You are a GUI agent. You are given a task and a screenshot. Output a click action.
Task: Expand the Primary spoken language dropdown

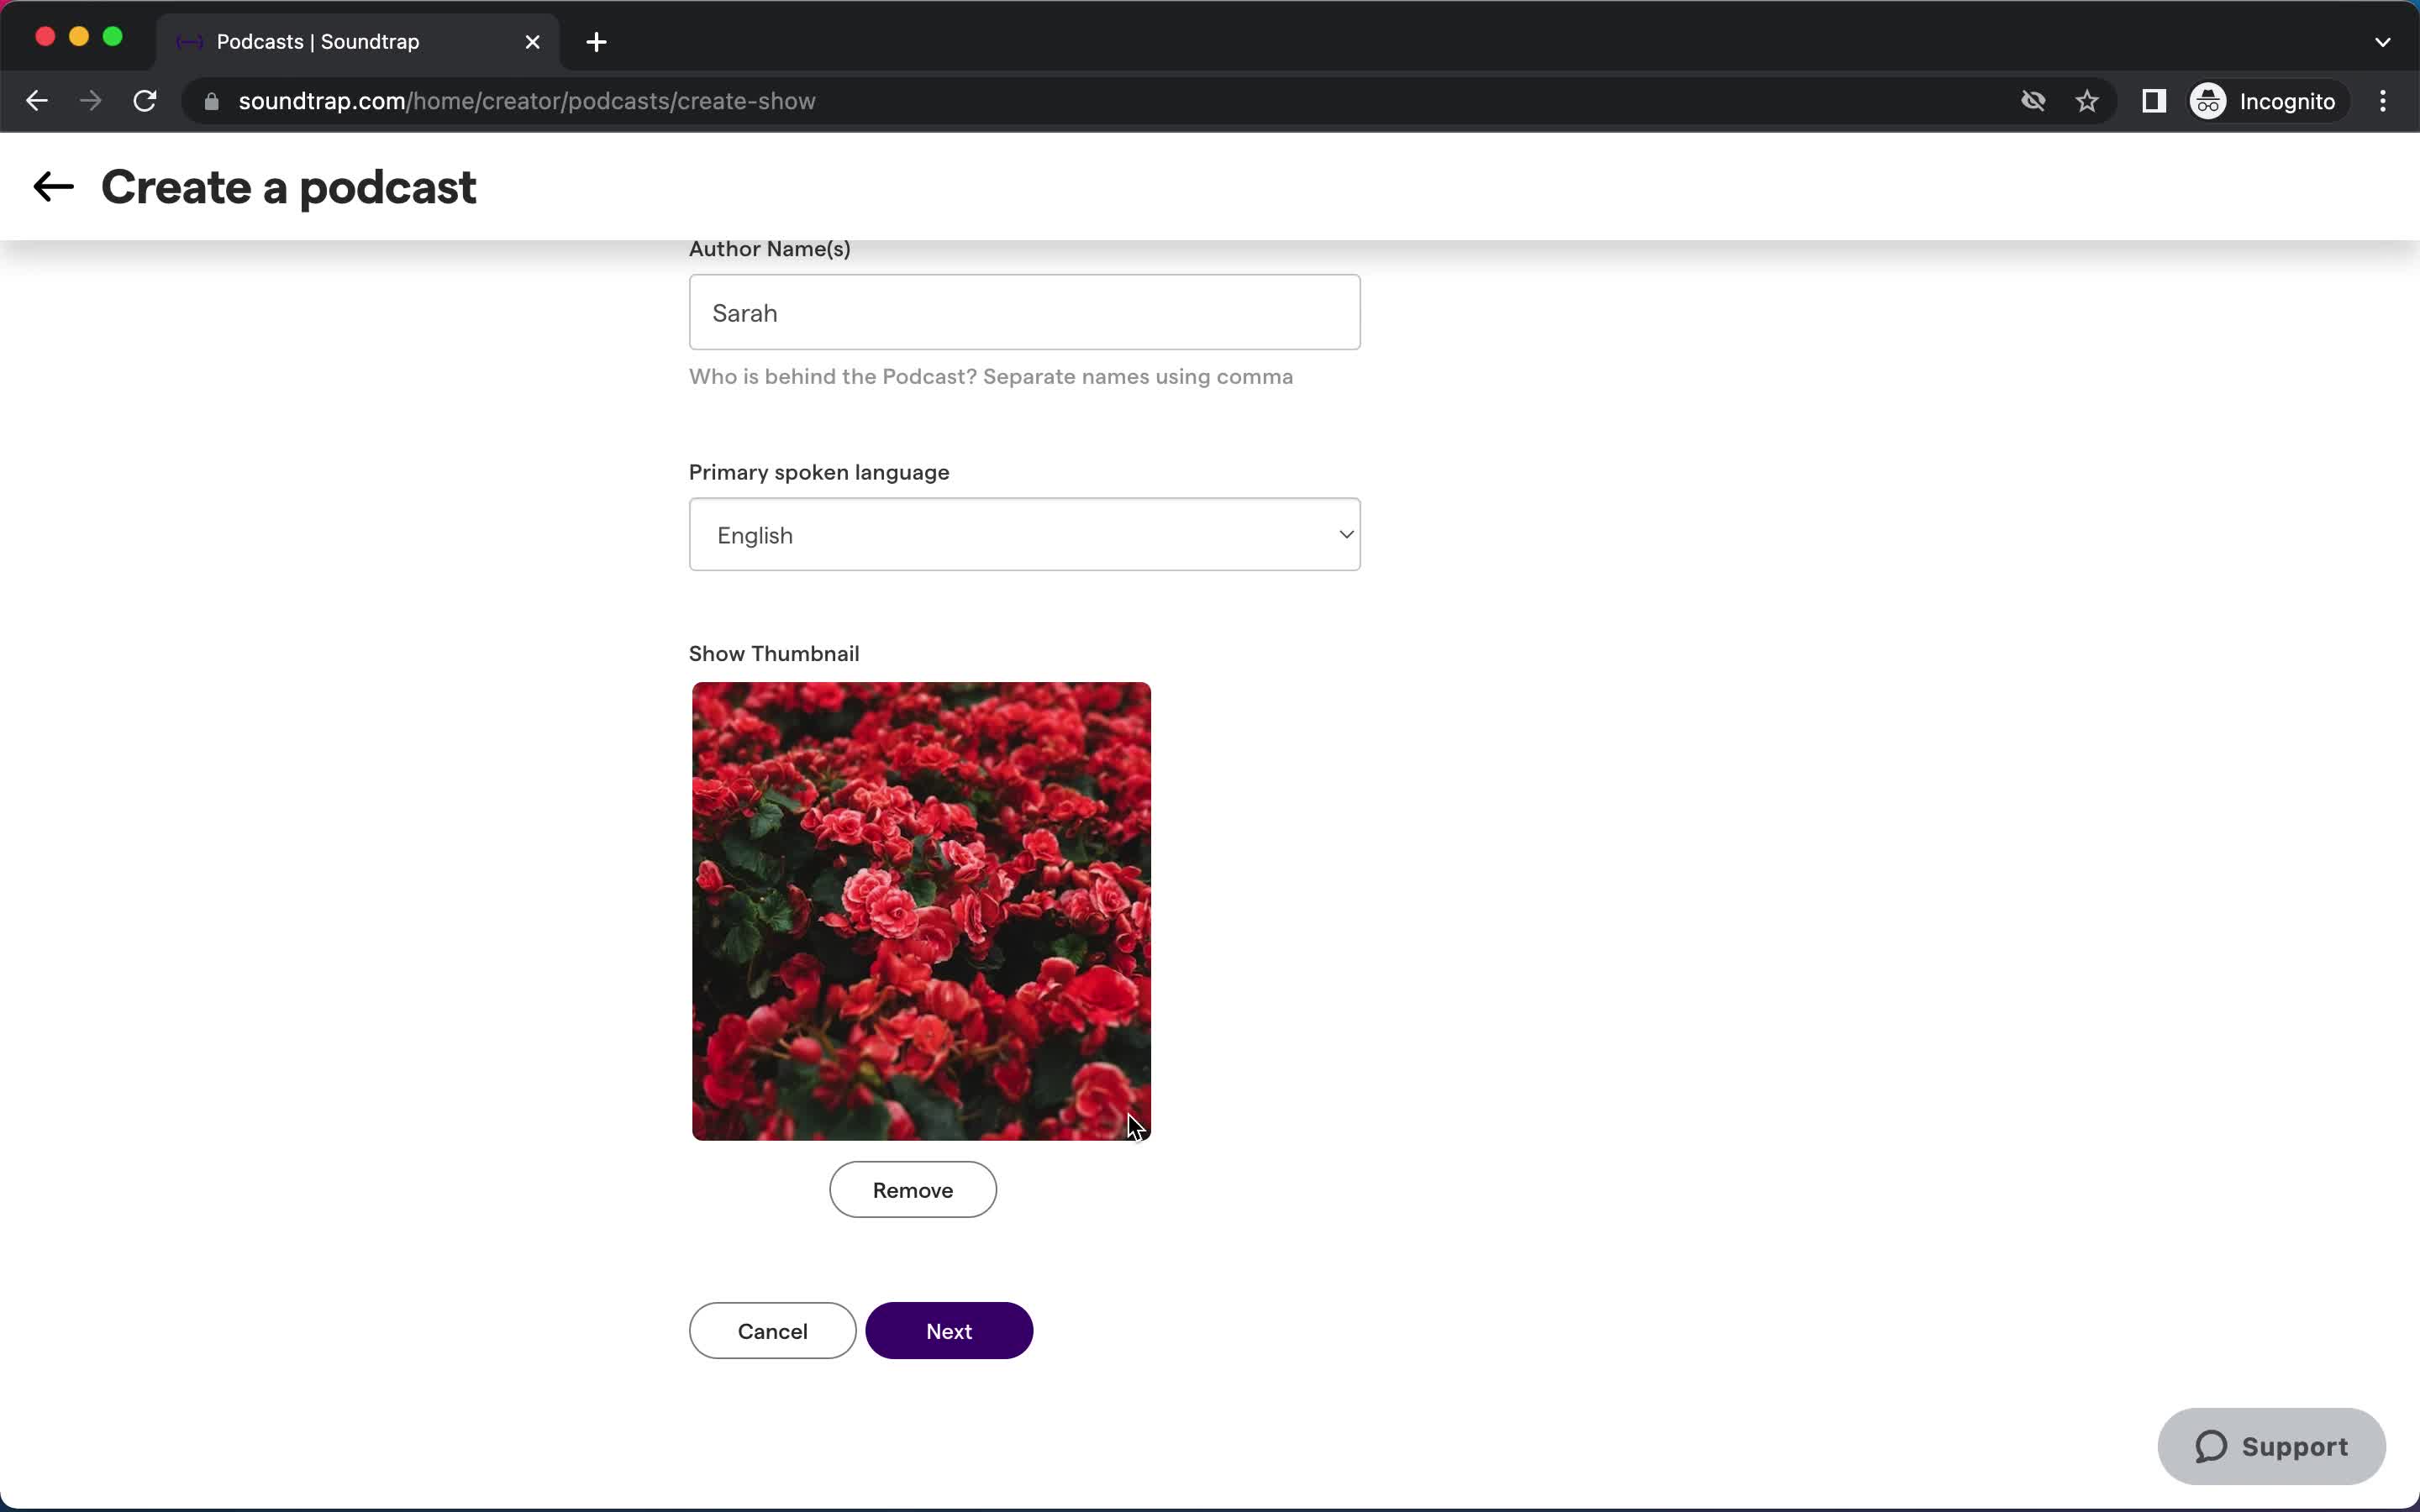pyautogui.click(x=1024, y=535)
